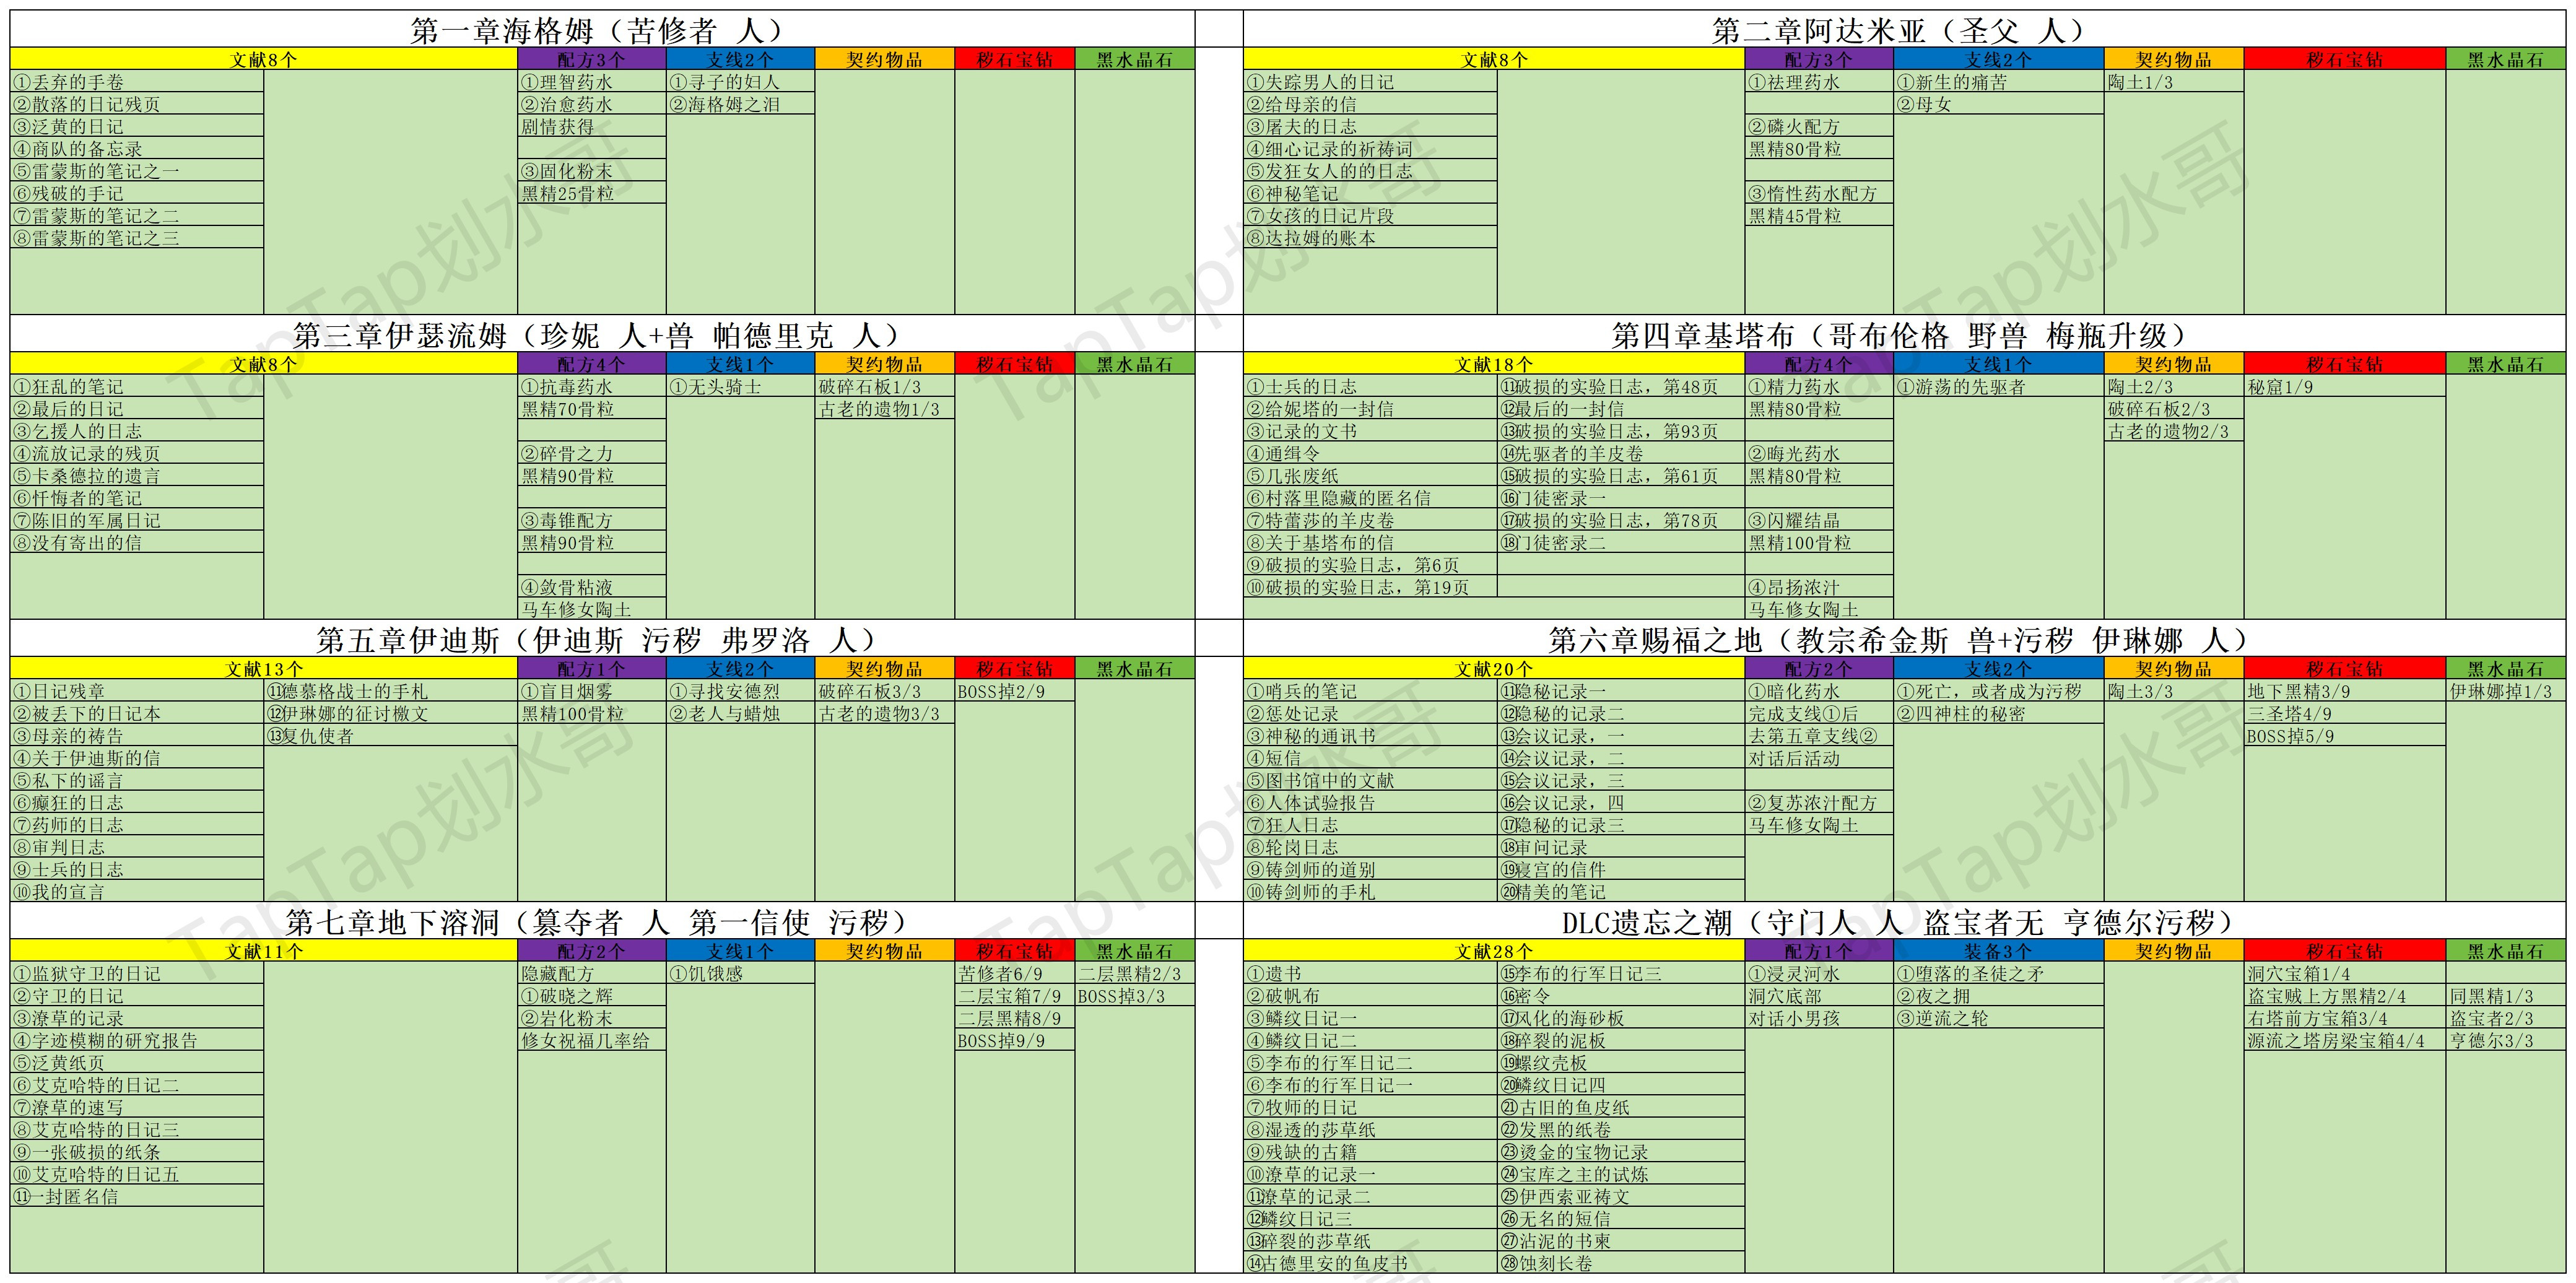Click the cell ③固化粉末
2576x1283 pixels.
592,171
